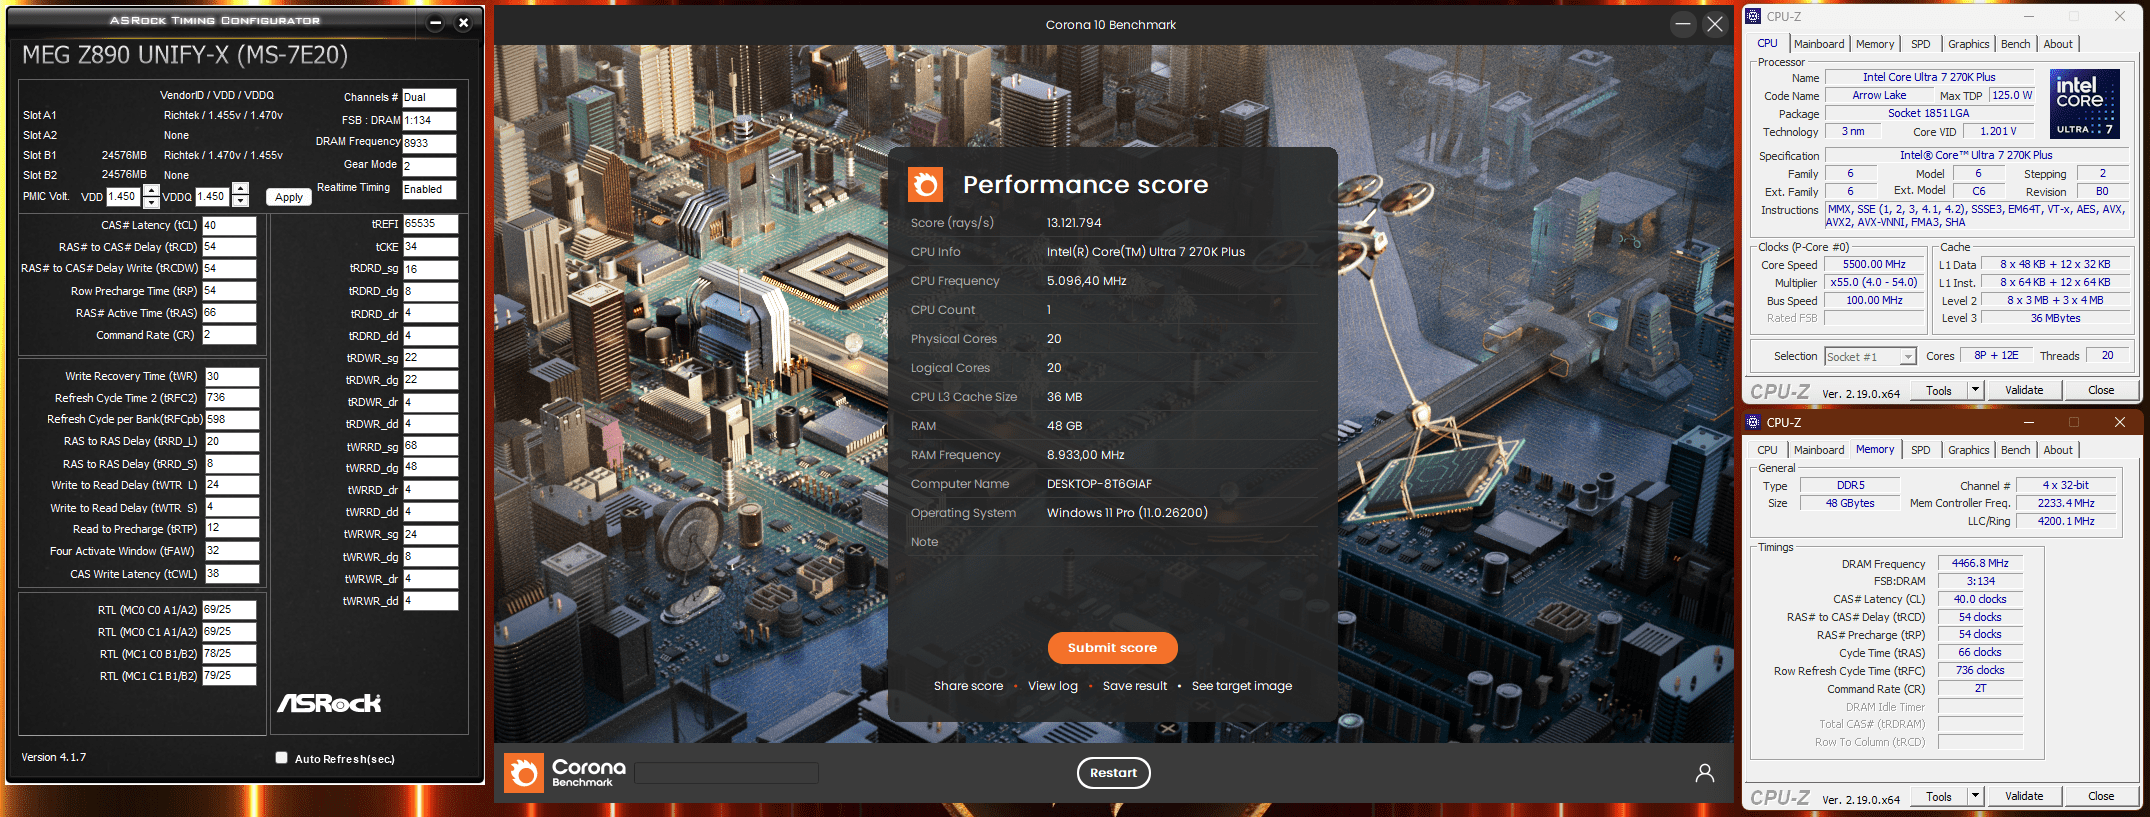Click Close button in the CPU-Z Processor window
Viewport: 2150px width, 817px height.
pyautogui.click(x=2101, y=390)
